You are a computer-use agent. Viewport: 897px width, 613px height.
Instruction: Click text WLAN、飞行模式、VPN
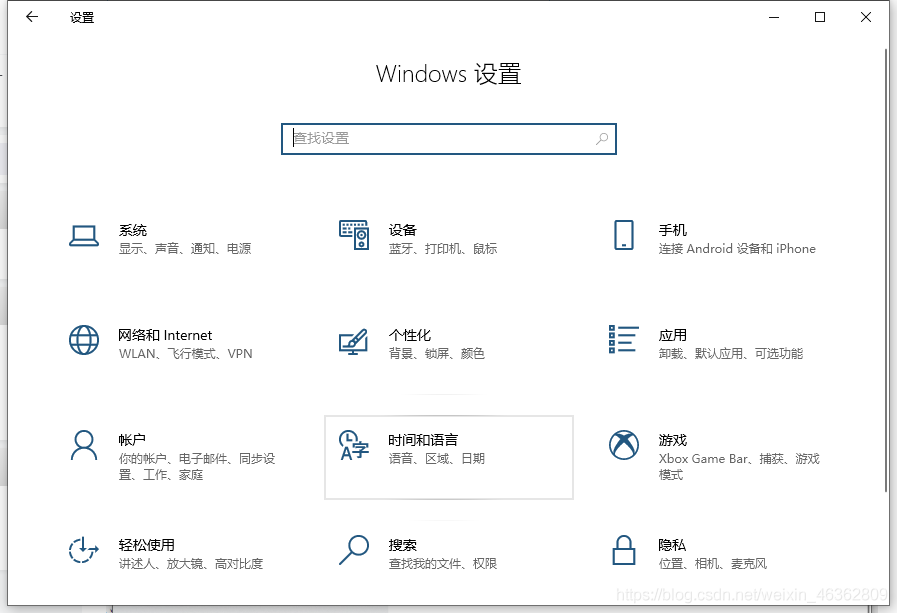(185, 354)
